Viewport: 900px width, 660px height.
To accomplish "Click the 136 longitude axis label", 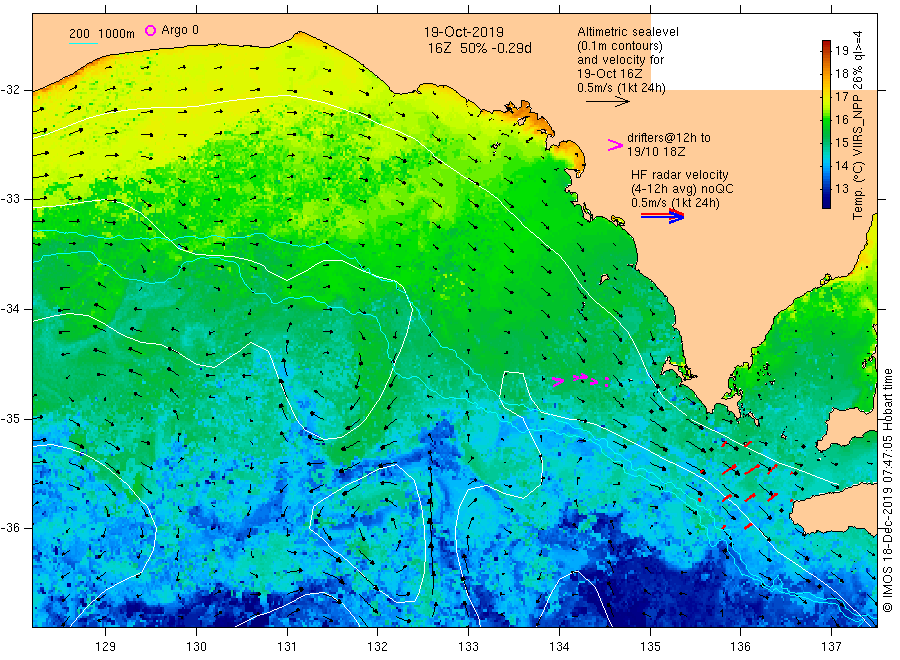I will [740, 647].
